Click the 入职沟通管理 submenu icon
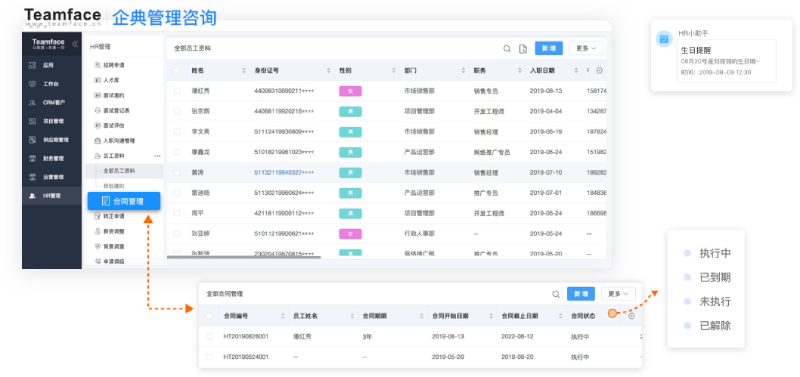This screenshot has width=800, height=377. (x=98, y=140)
